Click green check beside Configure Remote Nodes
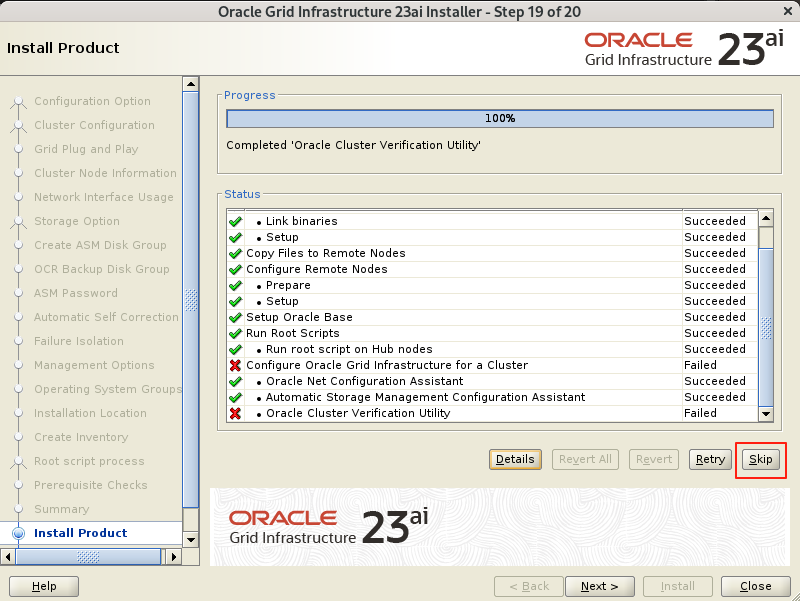Image resolution: width=800 pixels, height=601 pixels. tap(235, 269)
